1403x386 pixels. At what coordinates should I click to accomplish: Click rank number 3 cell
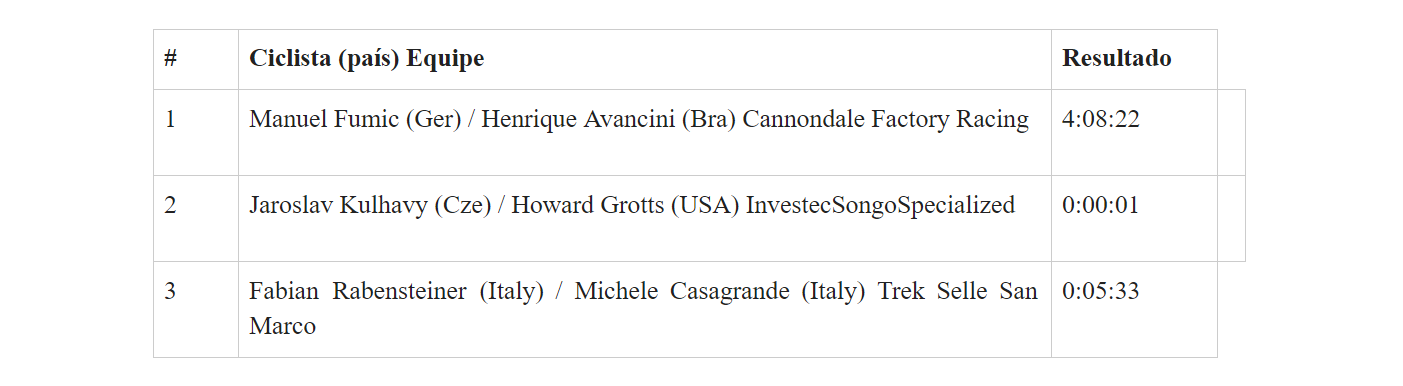point(196,309)
